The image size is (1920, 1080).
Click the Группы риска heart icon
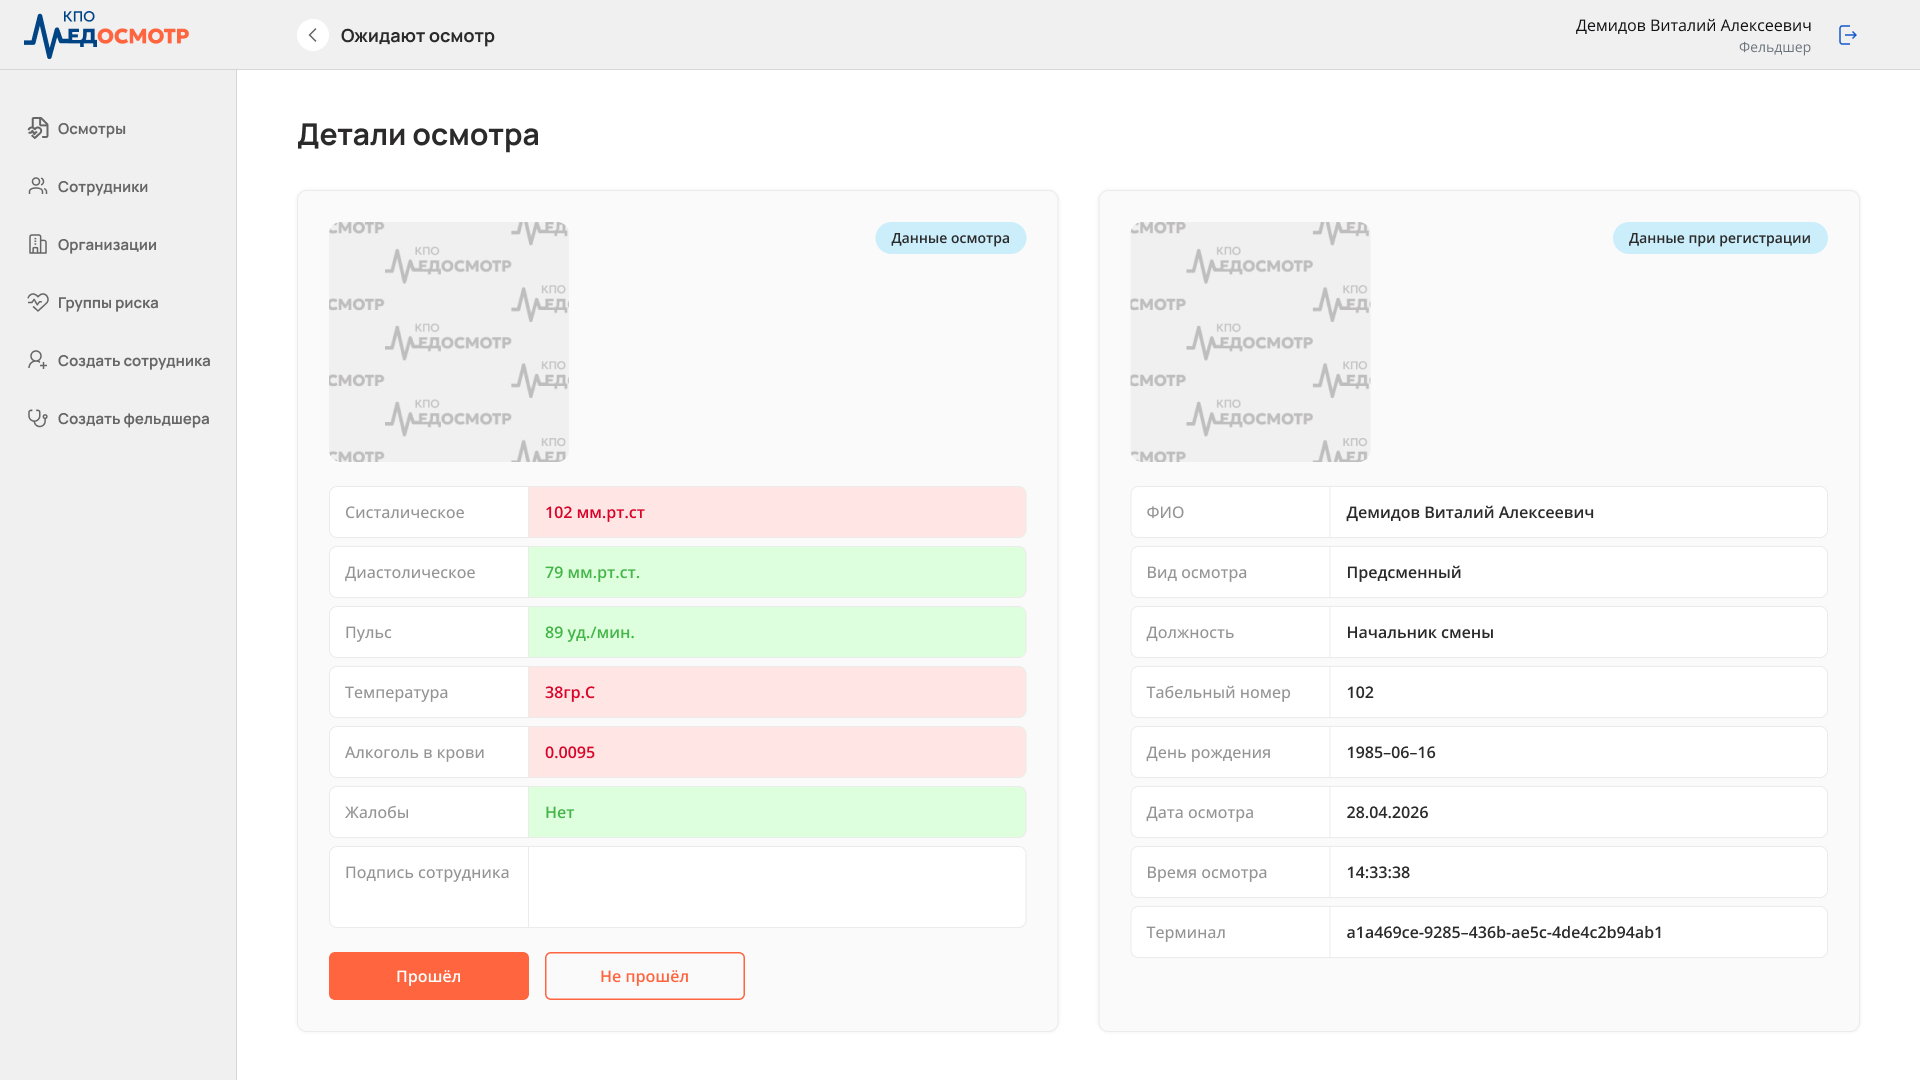tap(38, 302)
